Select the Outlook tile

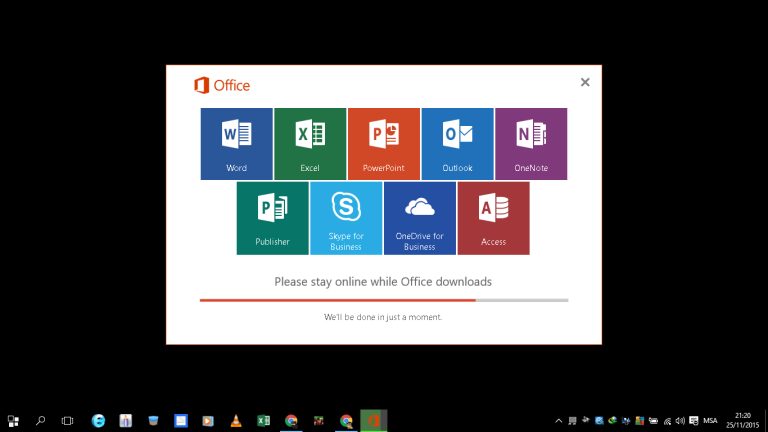[x=457, y=144]
